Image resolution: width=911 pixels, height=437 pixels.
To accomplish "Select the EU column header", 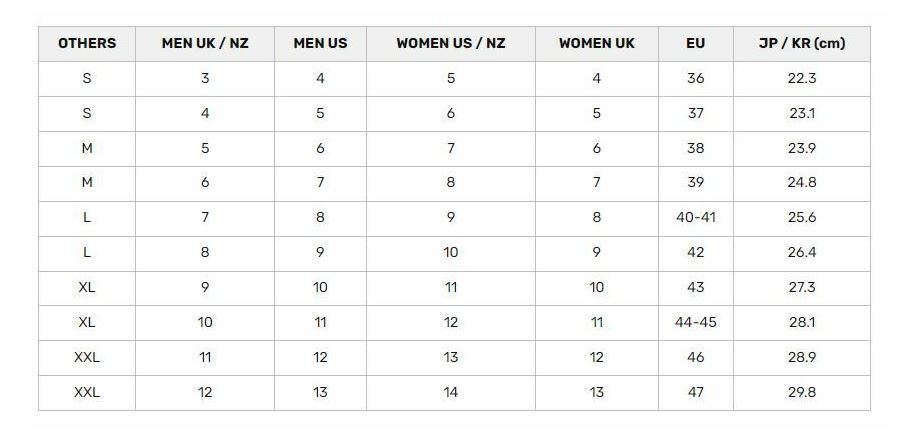I will [x=695, y=44].
